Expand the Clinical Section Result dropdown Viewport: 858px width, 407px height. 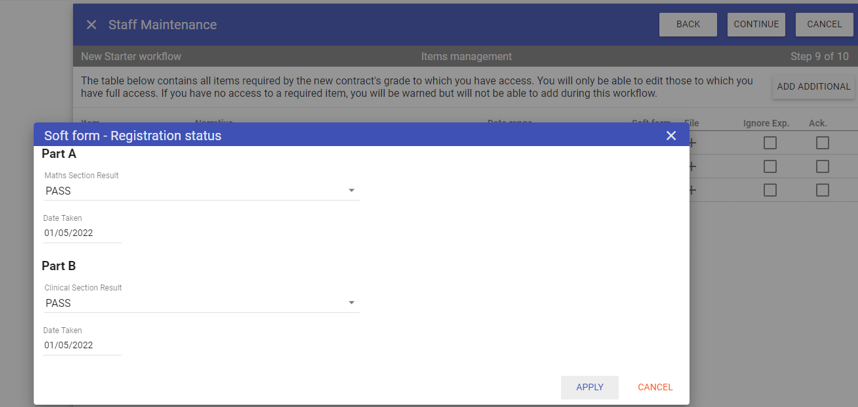click(x=201, y=303)
